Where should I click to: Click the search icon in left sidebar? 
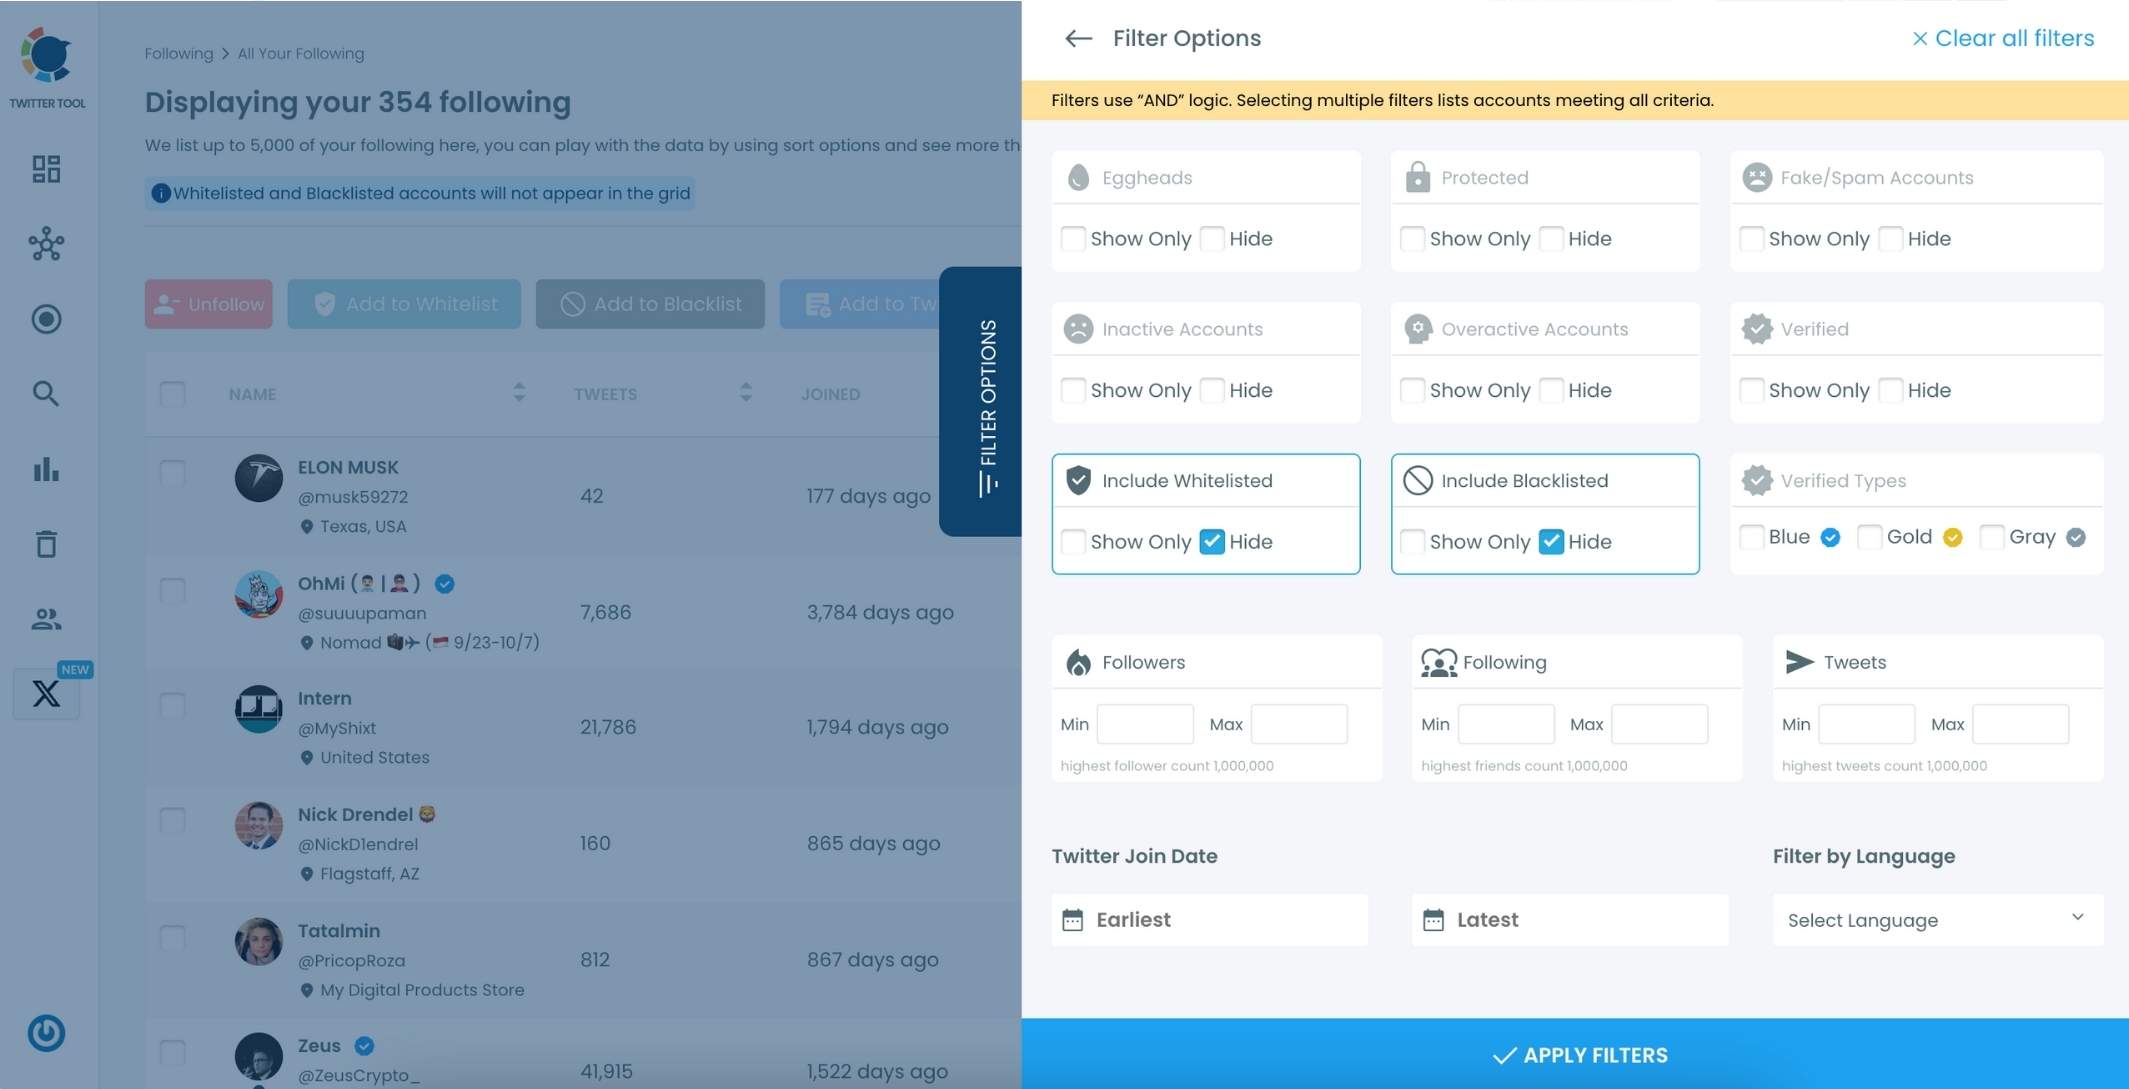46,394
